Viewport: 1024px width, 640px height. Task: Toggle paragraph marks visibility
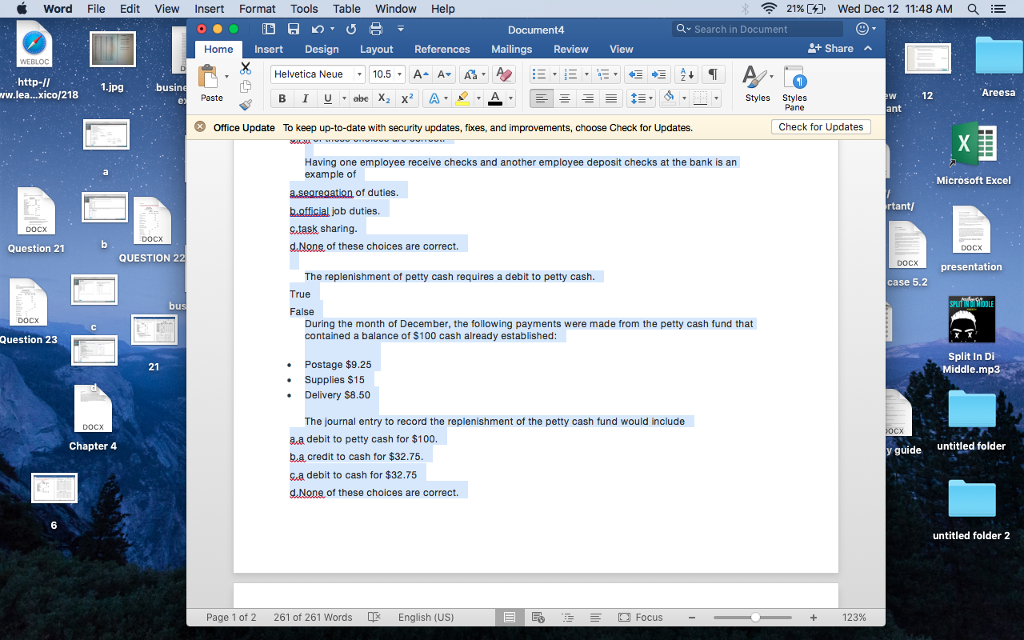point(713,75)
